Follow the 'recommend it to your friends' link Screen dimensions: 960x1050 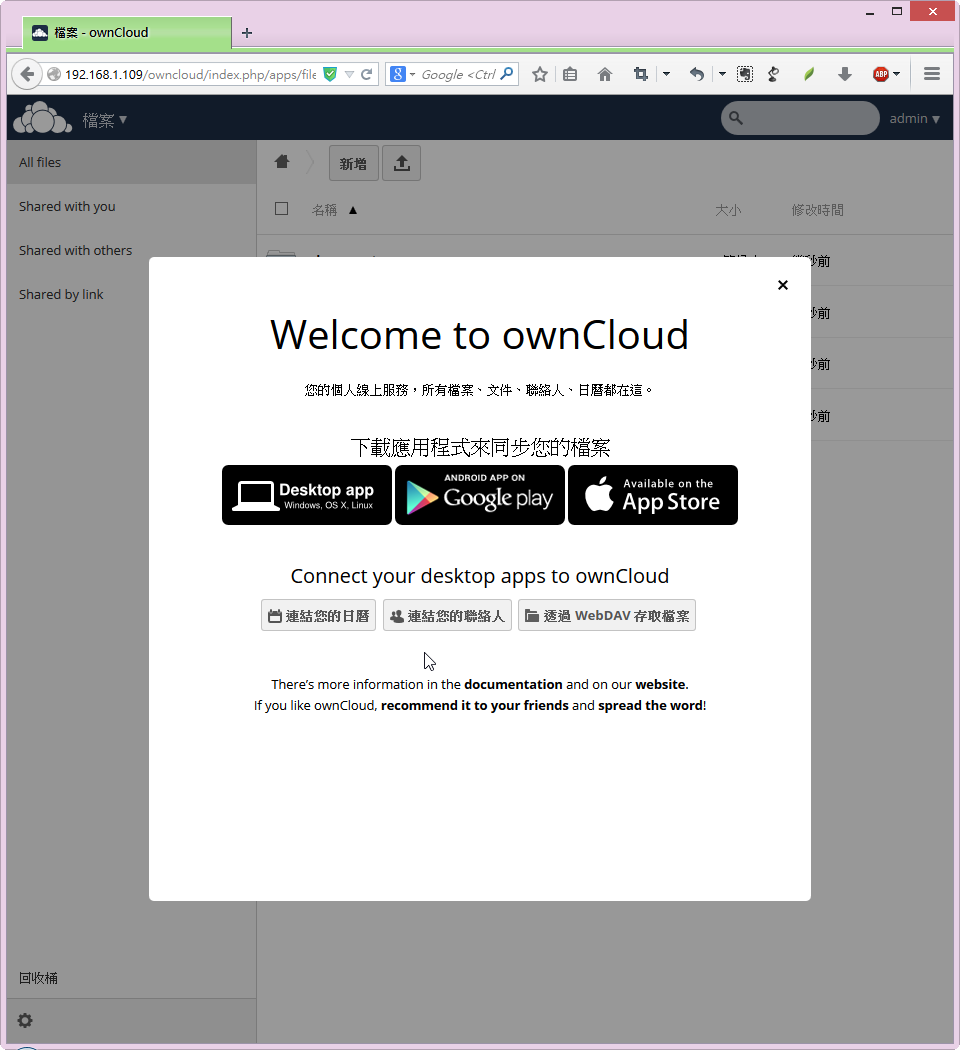click(x=475, y=705)
